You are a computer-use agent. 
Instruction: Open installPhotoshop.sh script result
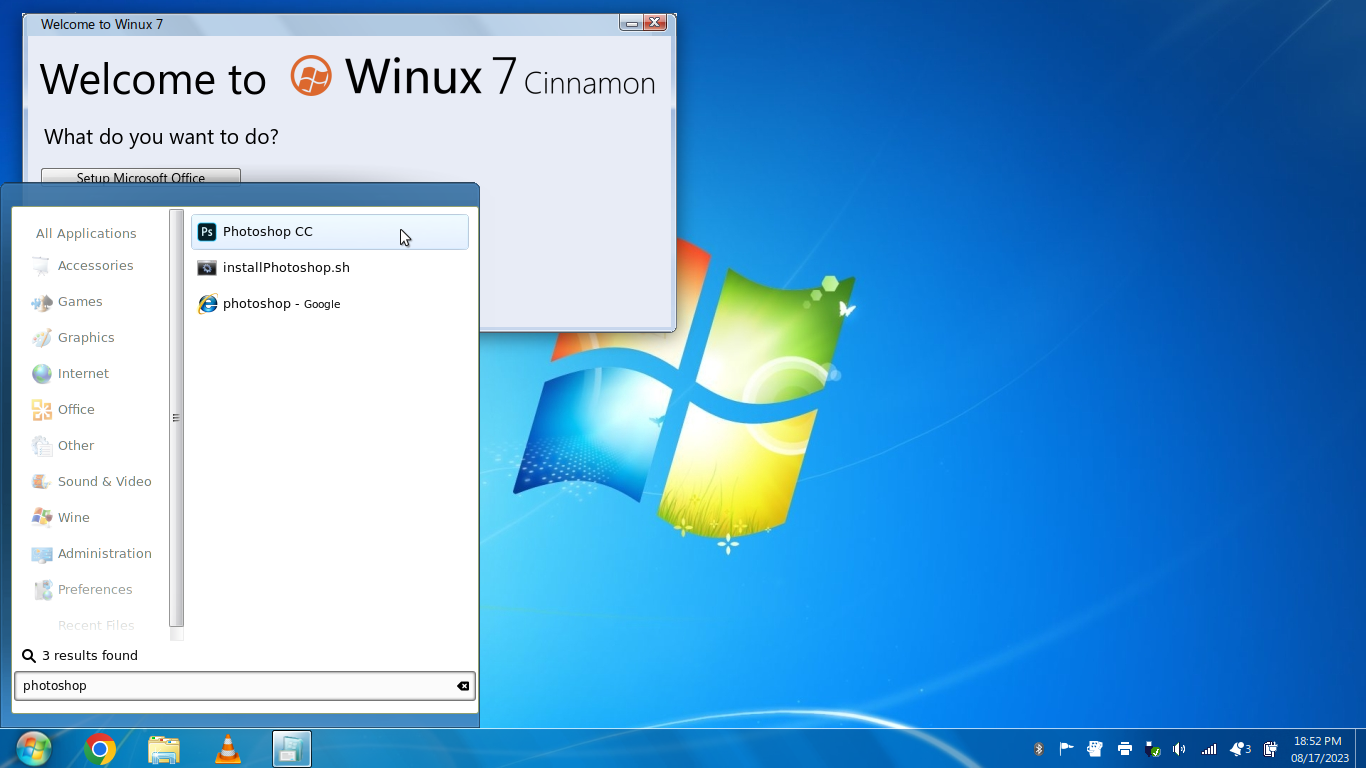[x=329, y=268]
